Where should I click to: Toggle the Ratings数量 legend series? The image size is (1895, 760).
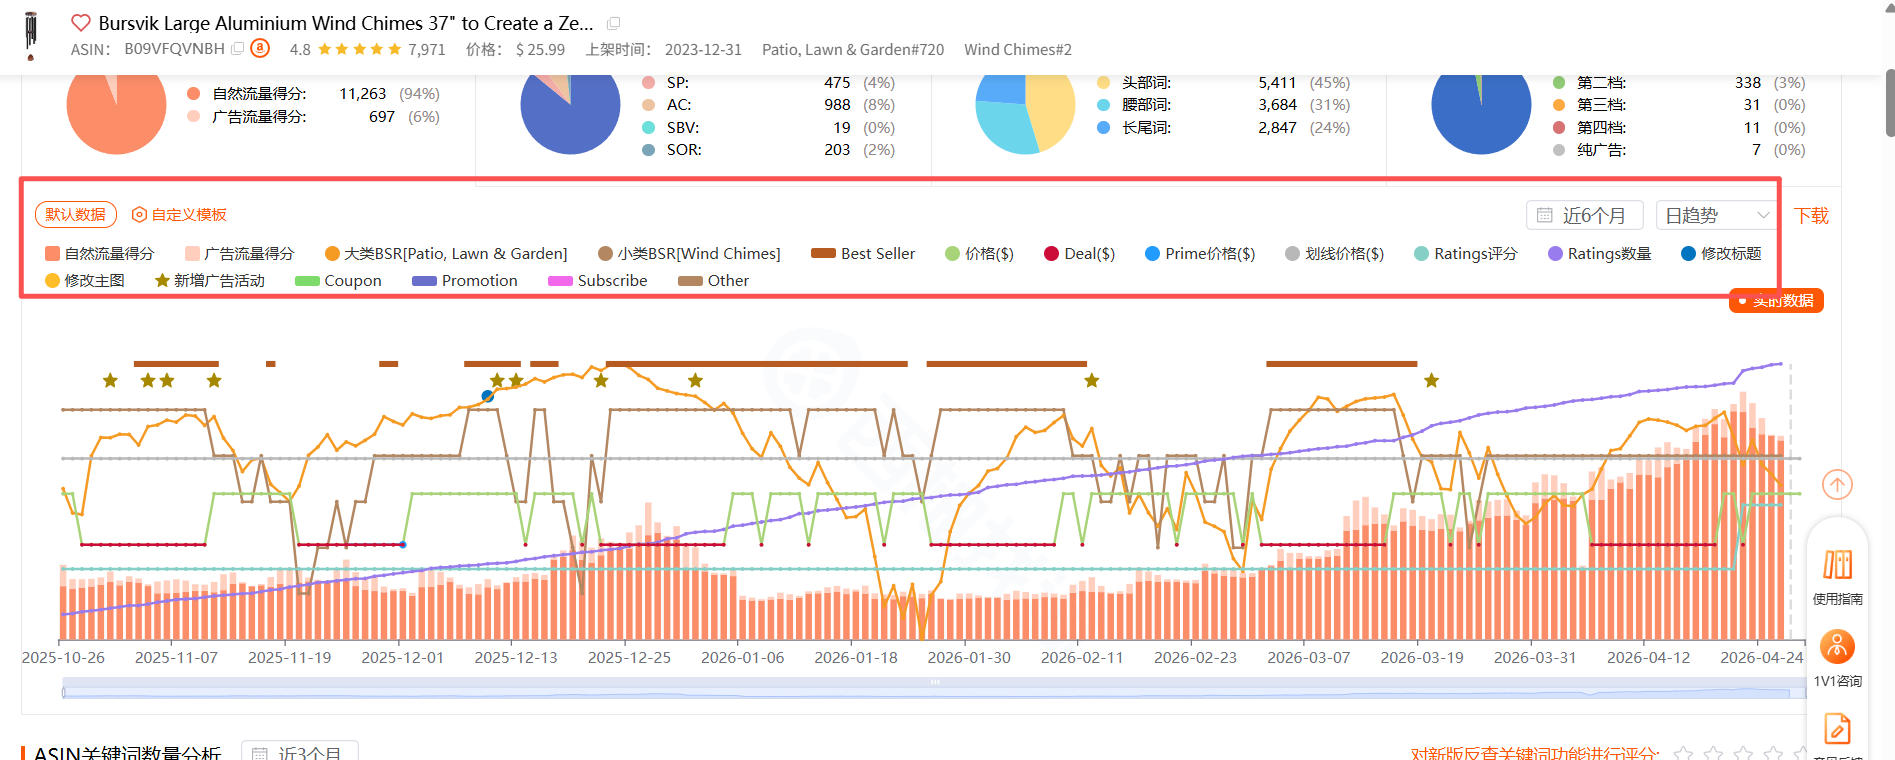tap(1599, 254)
